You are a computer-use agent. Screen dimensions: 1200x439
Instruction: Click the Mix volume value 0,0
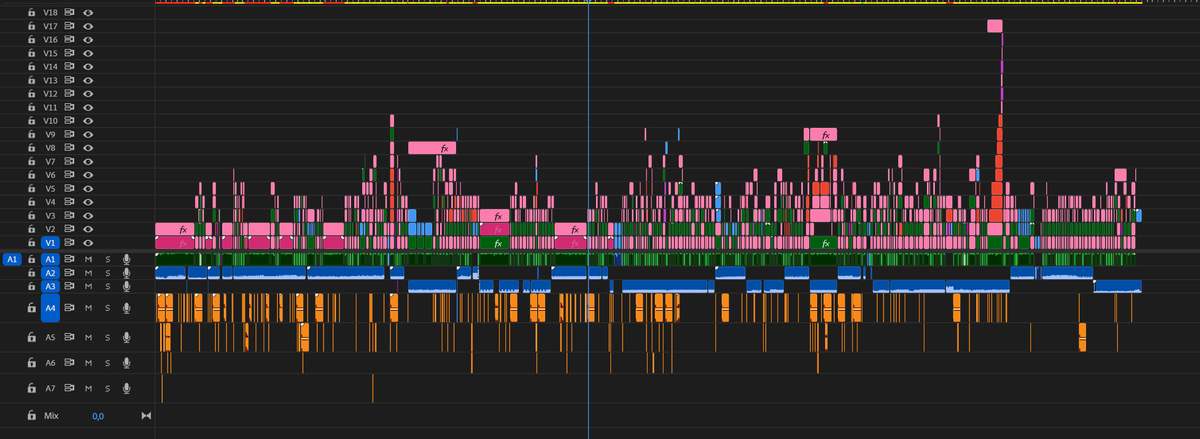[x=99, y=416]
